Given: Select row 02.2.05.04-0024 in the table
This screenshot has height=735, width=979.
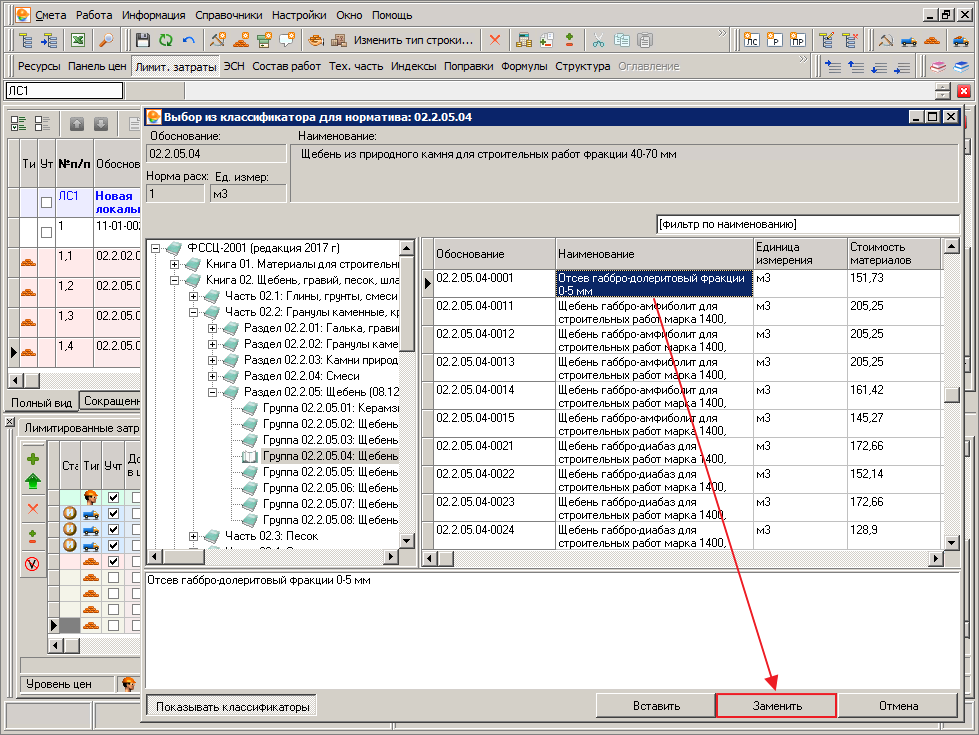Looking at the screenshot, I should 681,536.
